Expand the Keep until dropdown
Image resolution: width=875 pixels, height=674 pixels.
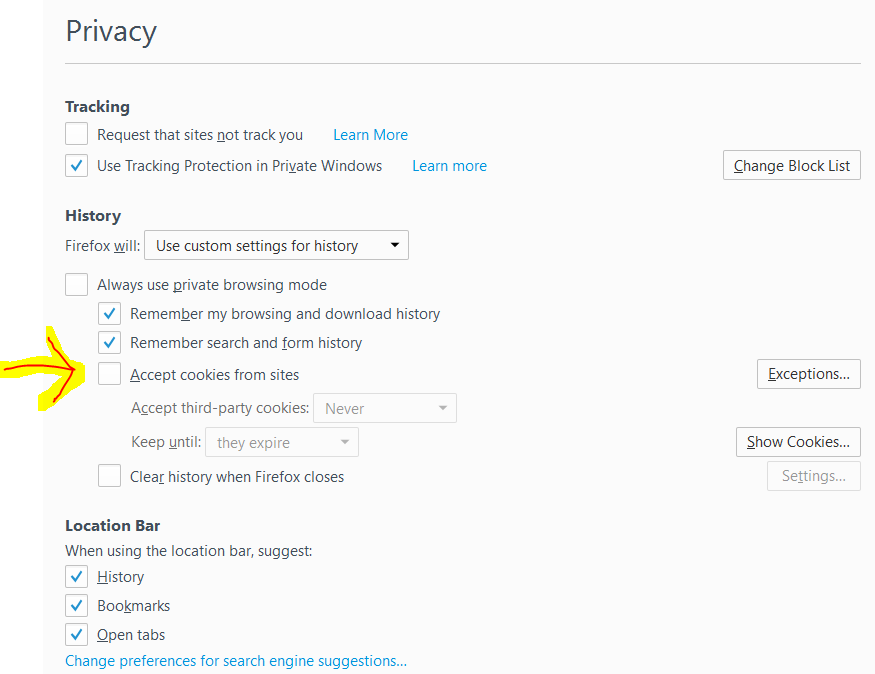(x=282, y=442)
